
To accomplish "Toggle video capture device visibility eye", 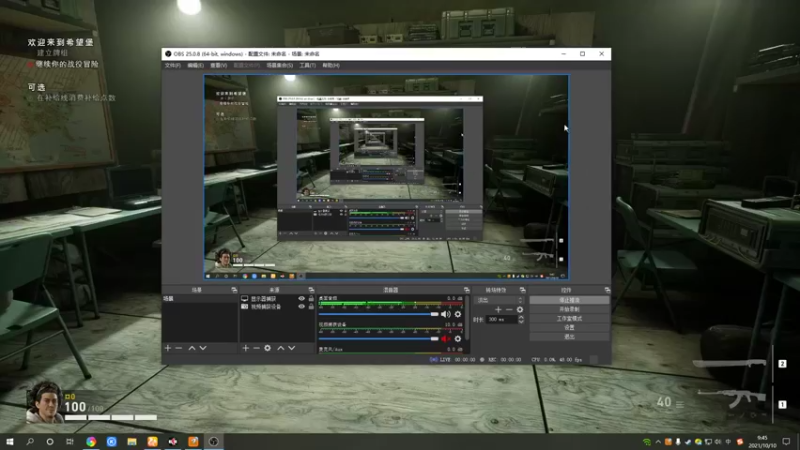I will [301, 307].
